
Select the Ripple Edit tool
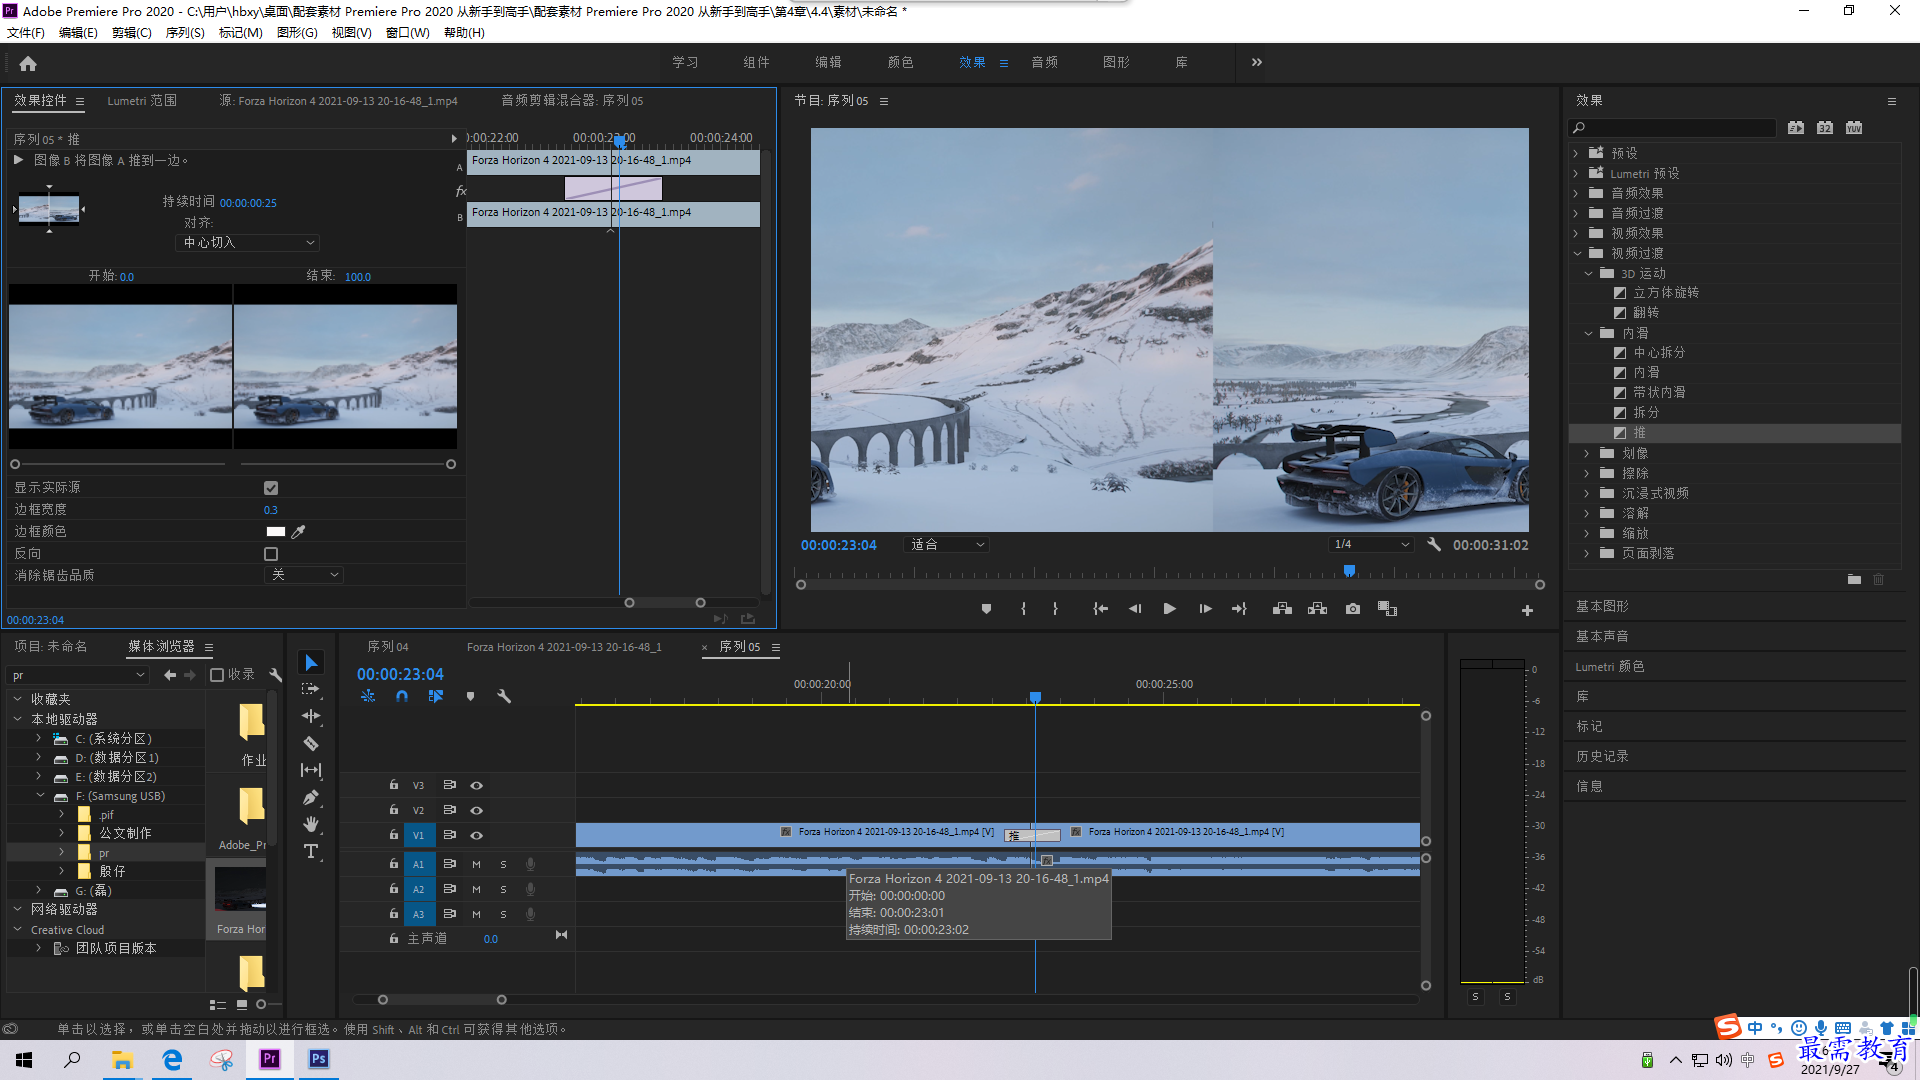[311, 716]
